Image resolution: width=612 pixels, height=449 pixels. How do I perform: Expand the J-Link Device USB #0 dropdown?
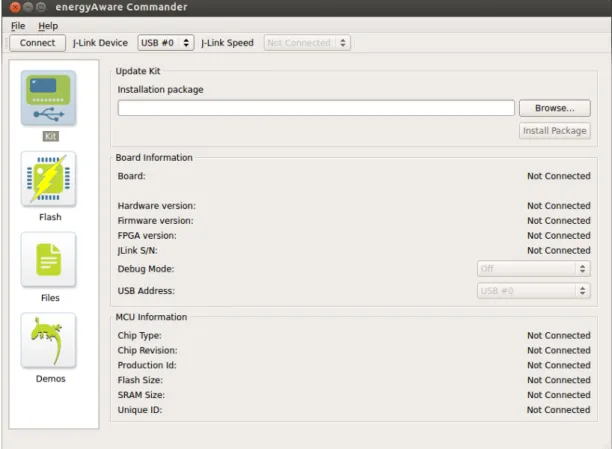165,43
